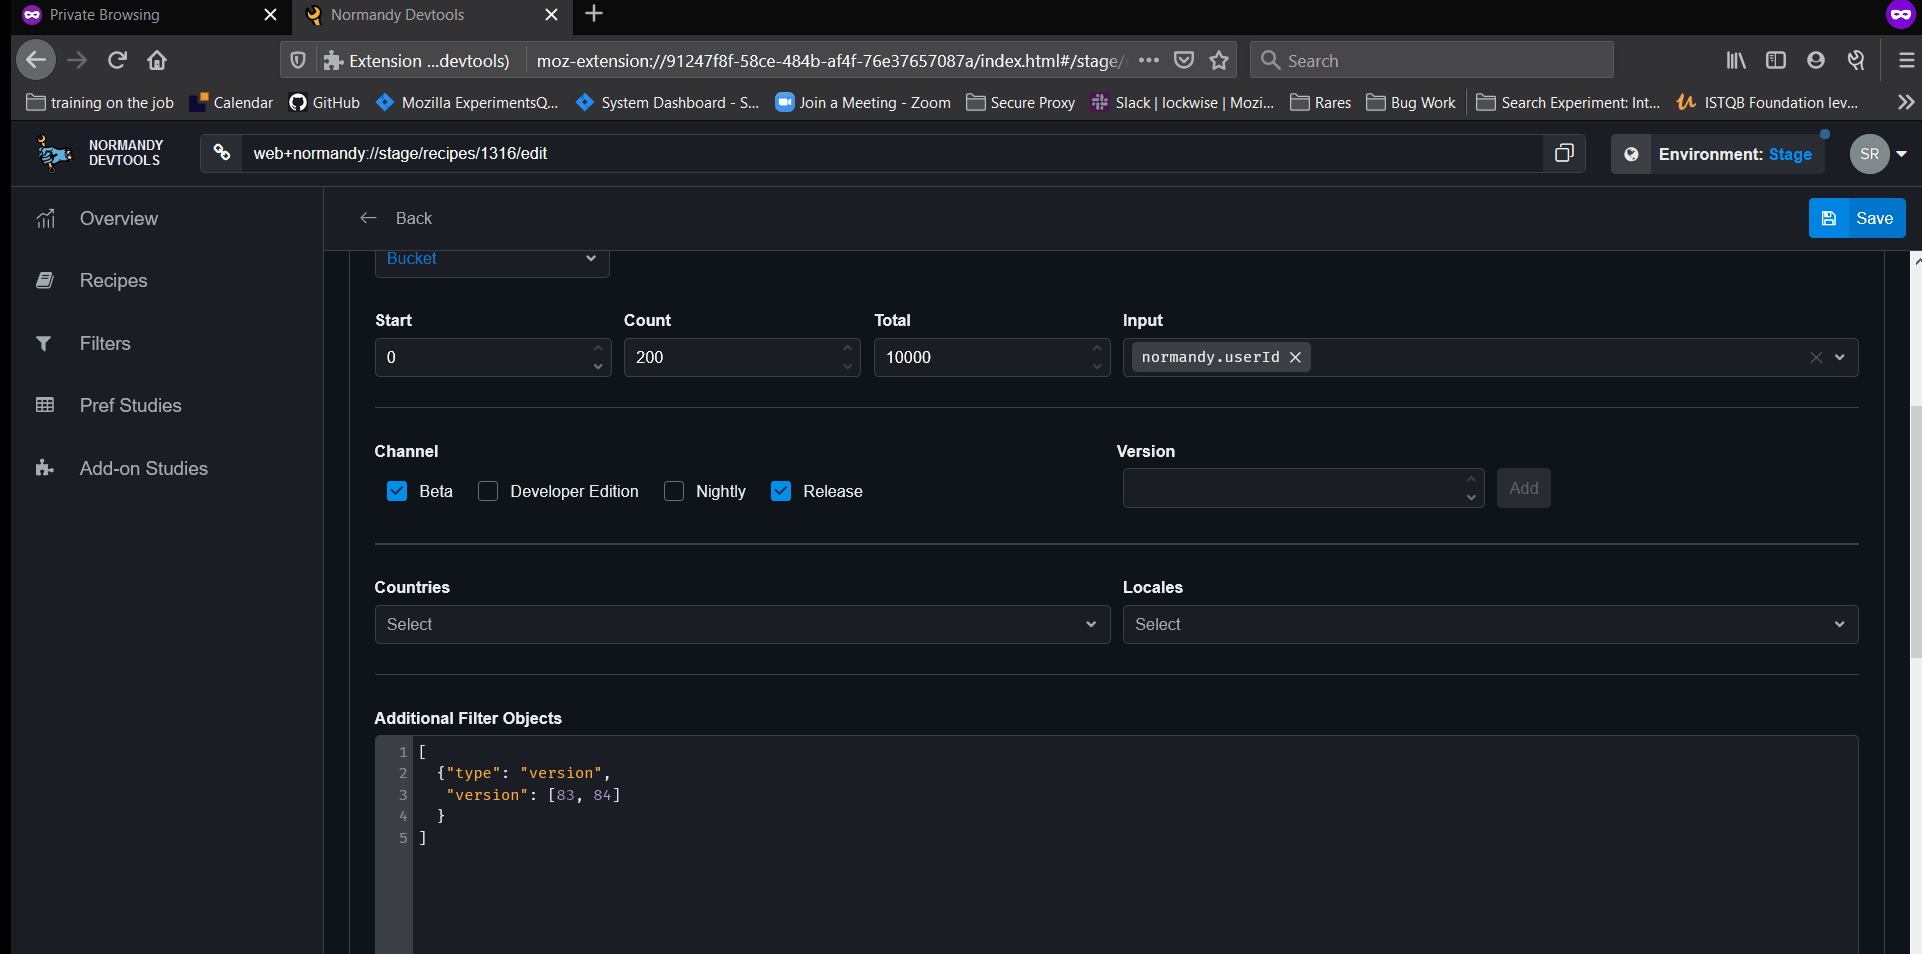Enable the Nightly channel checkbox
Viewport: 1922px width, 954px height.
pos(674,491)
